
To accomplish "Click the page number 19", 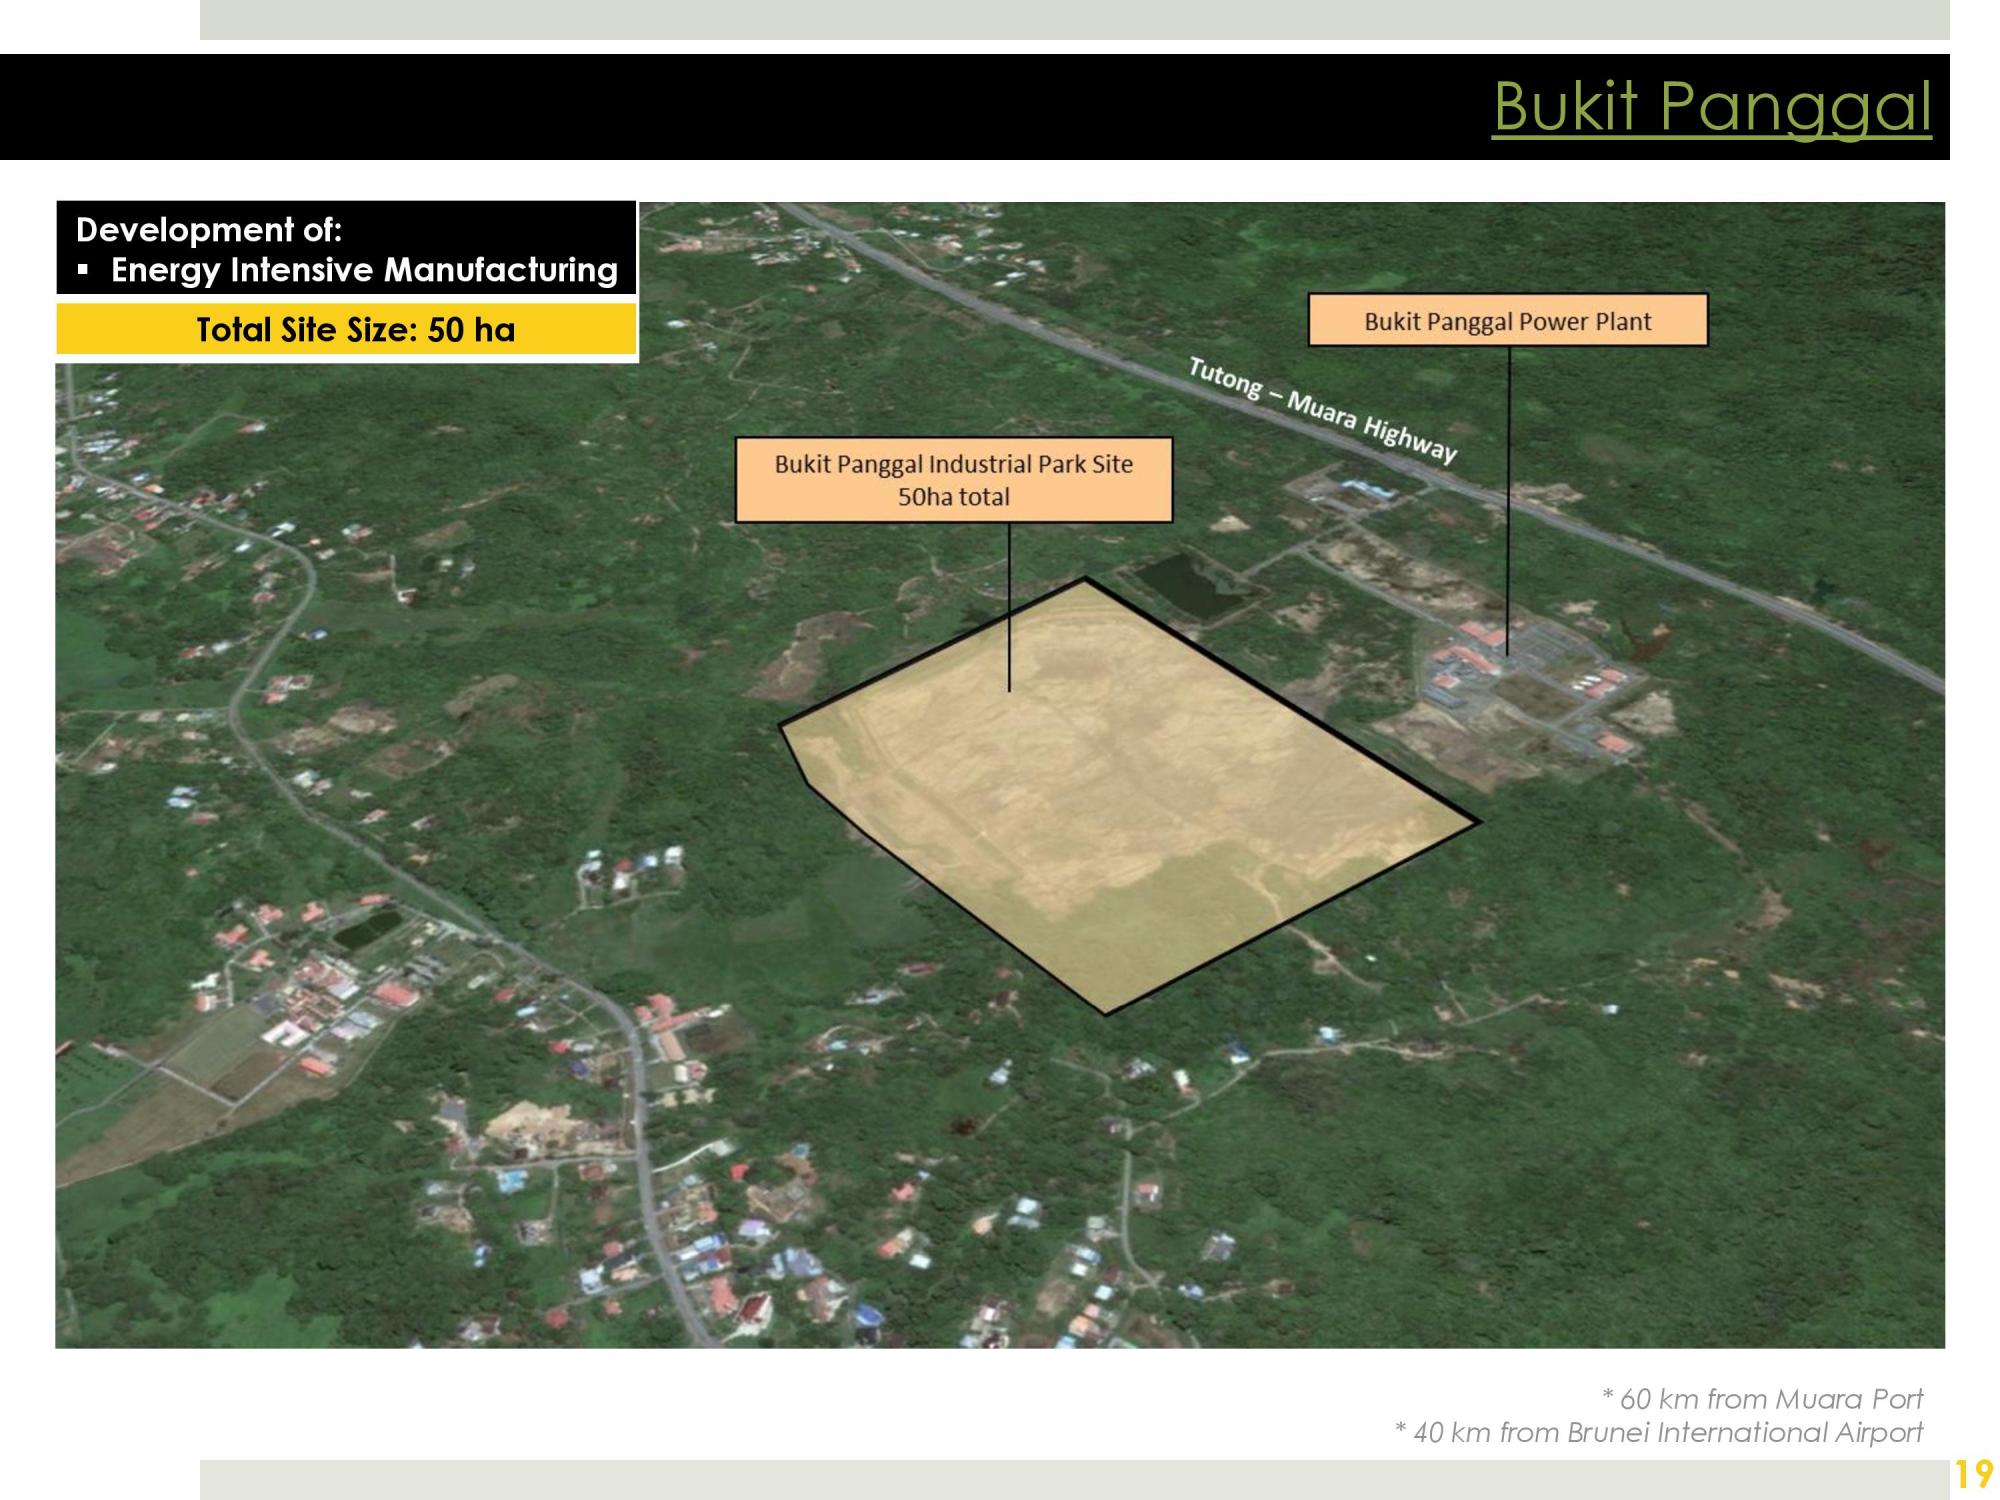I will pos(1974,1475).
